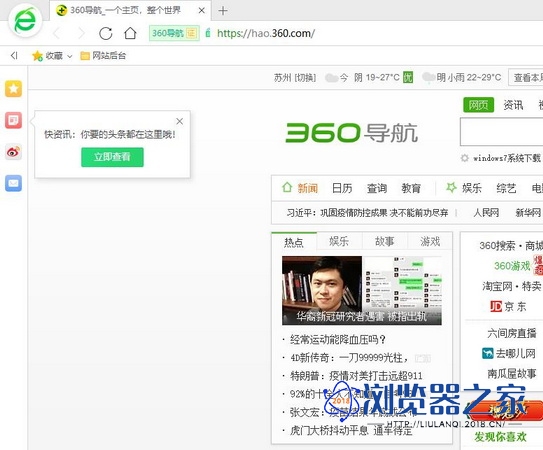Open 4D新传奇 一刀99999光柱 link
The width and height of the screenshot is (543, 450).
coord(349,358)
